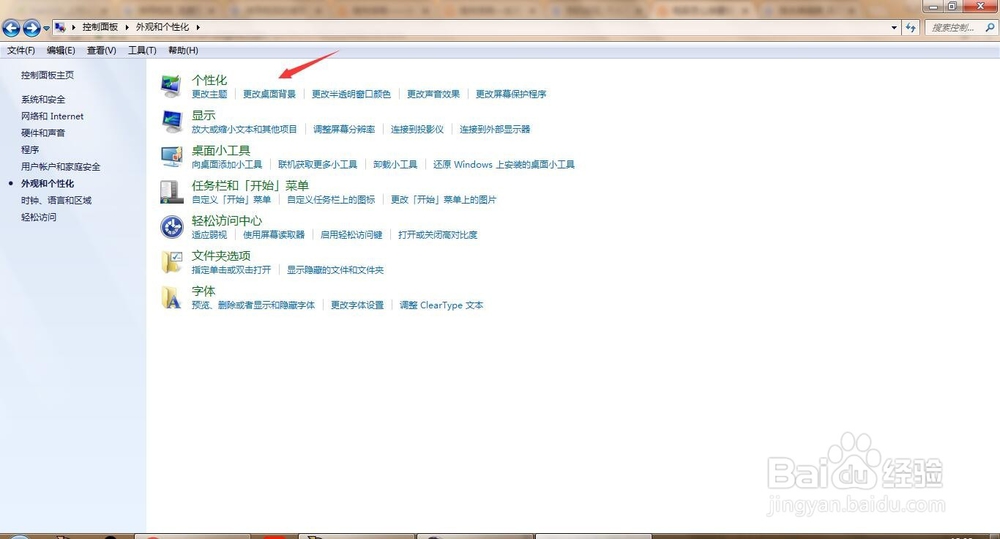The image size is (1000, 539).
Task: Expand arrow after 外观和个性化 breadcrumb
Action: coord(198,27)
